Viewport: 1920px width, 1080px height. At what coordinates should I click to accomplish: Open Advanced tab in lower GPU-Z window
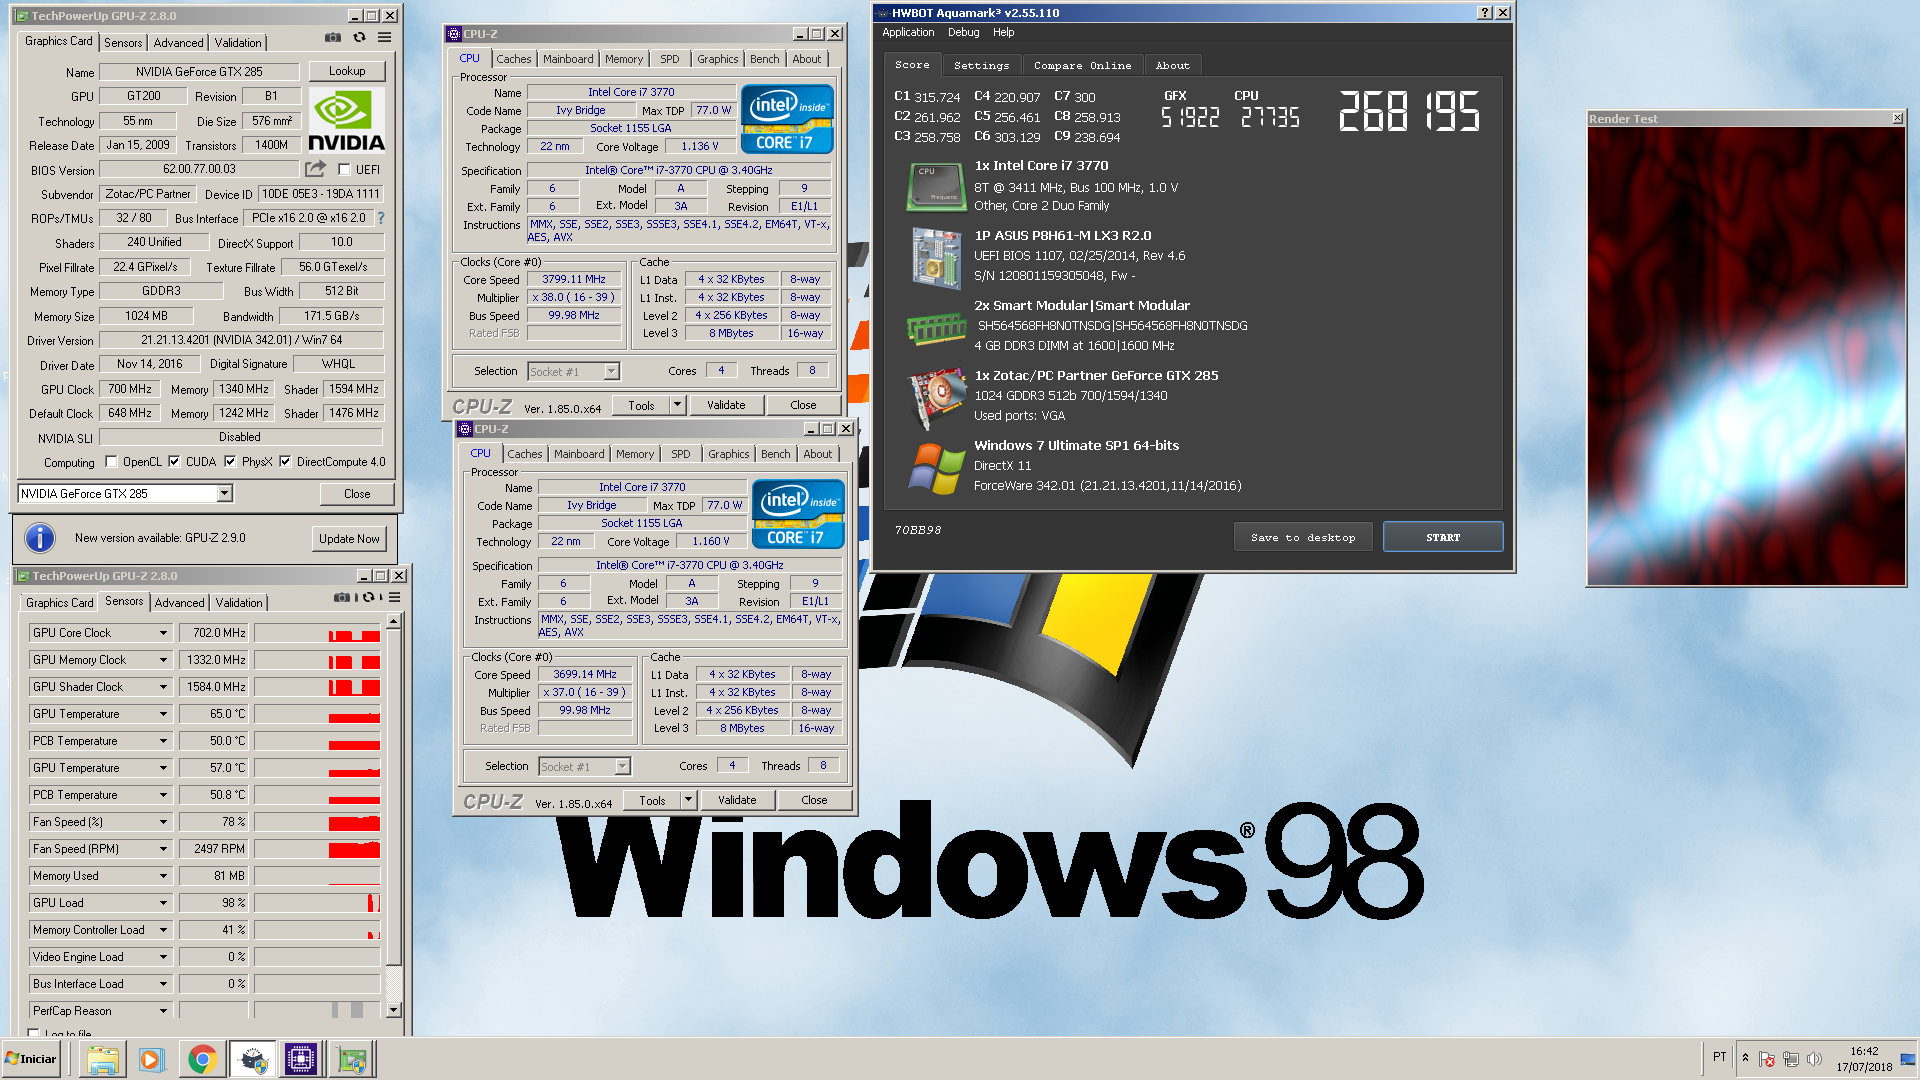tap(179, 603)
